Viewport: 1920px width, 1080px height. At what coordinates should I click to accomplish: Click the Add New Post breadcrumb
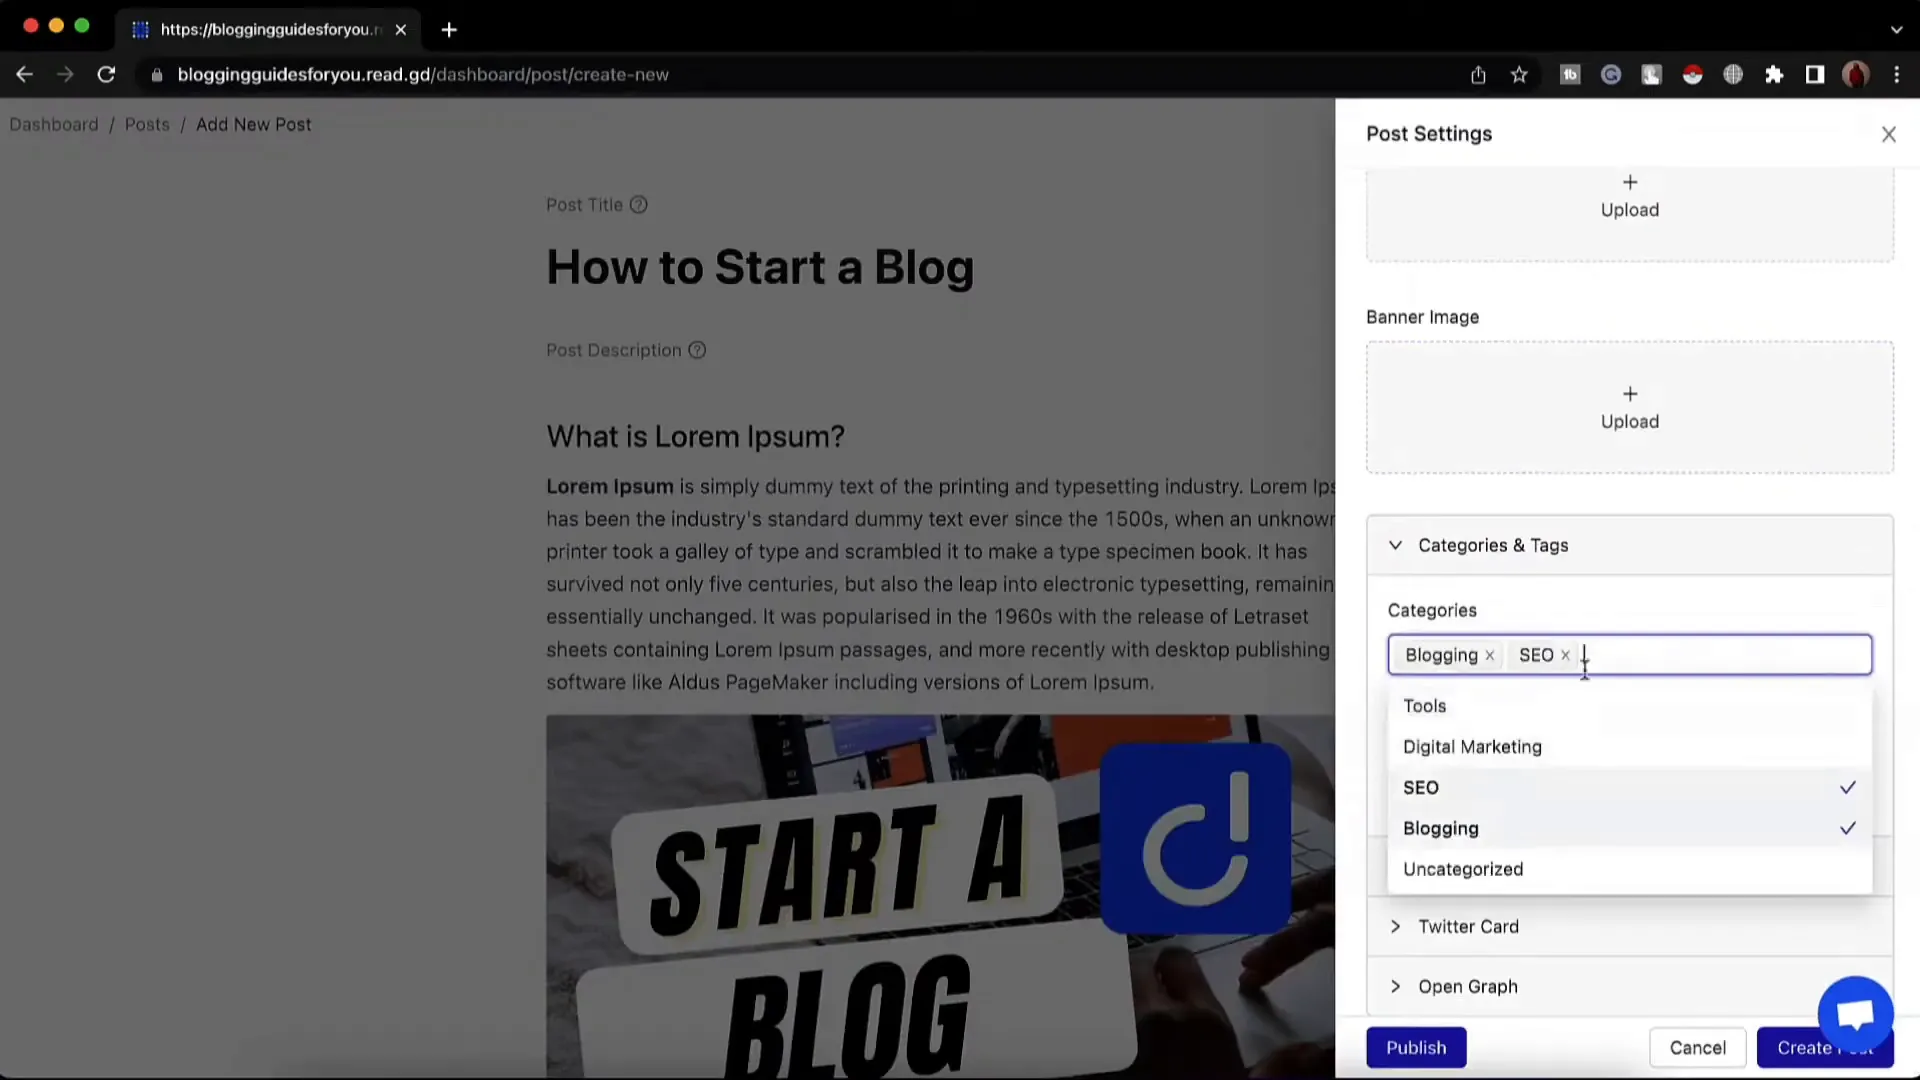(254, 125)
